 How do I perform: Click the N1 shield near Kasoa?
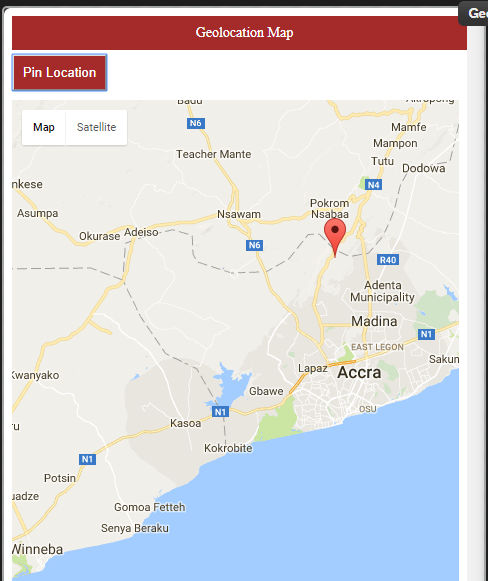coord(220,412)
